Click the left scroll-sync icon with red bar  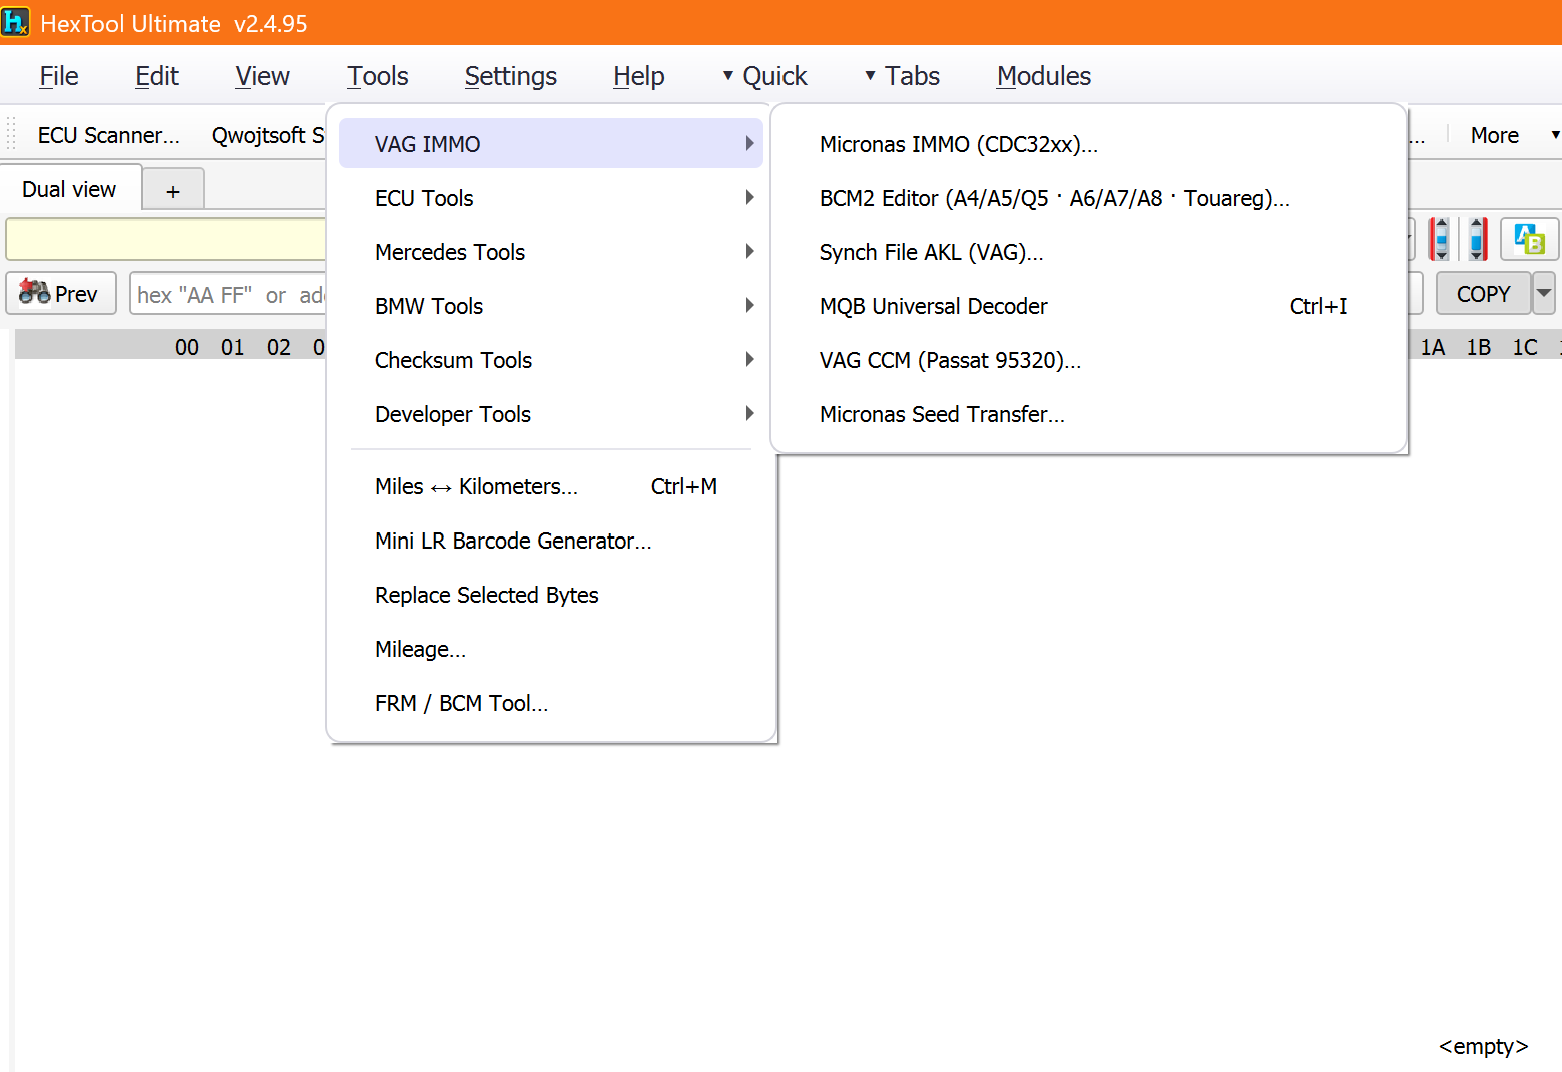1439,239
